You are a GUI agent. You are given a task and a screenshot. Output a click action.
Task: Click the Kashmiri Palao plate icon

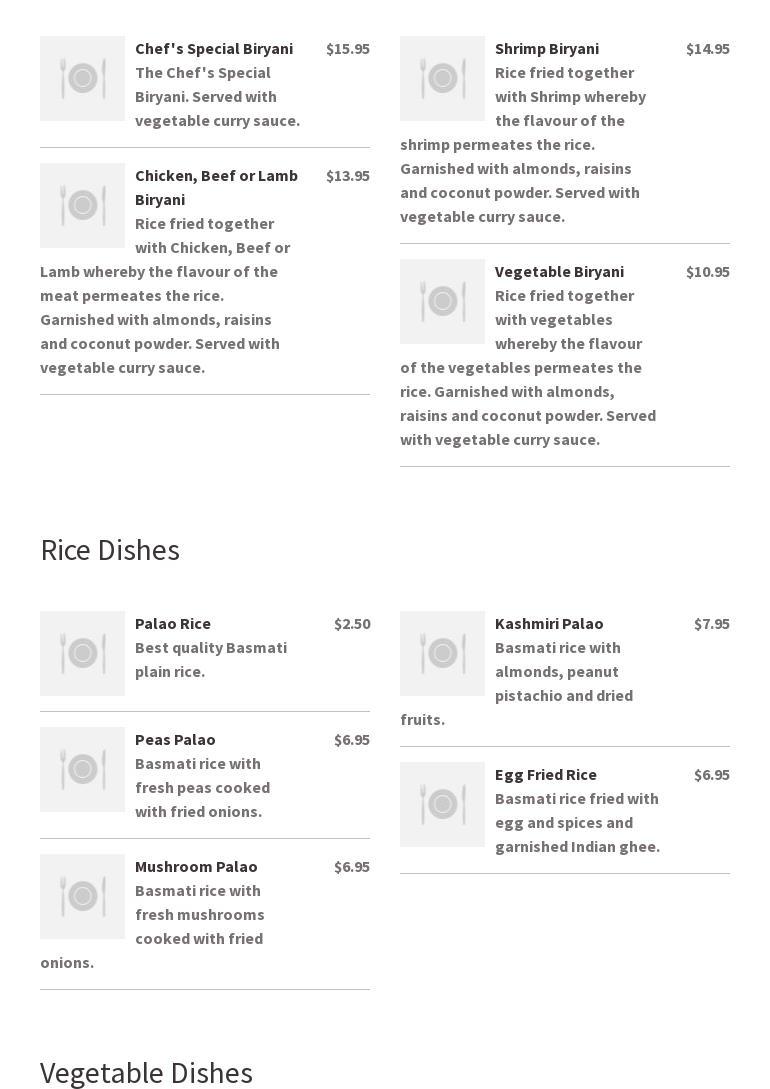(x=442, y=654)
